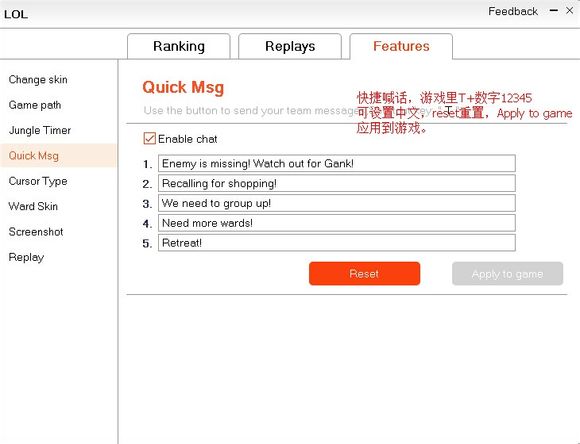
Task: Click Apply to game button
Action: (508, 274)
